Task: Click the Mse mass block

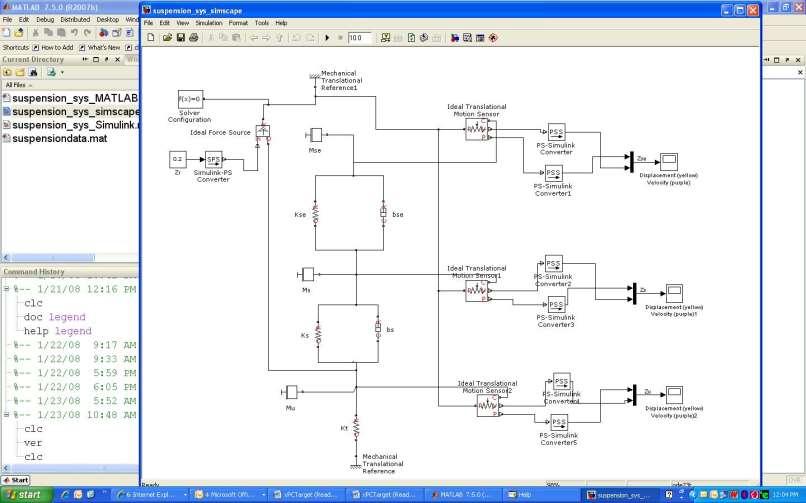Action: (316, 135)
